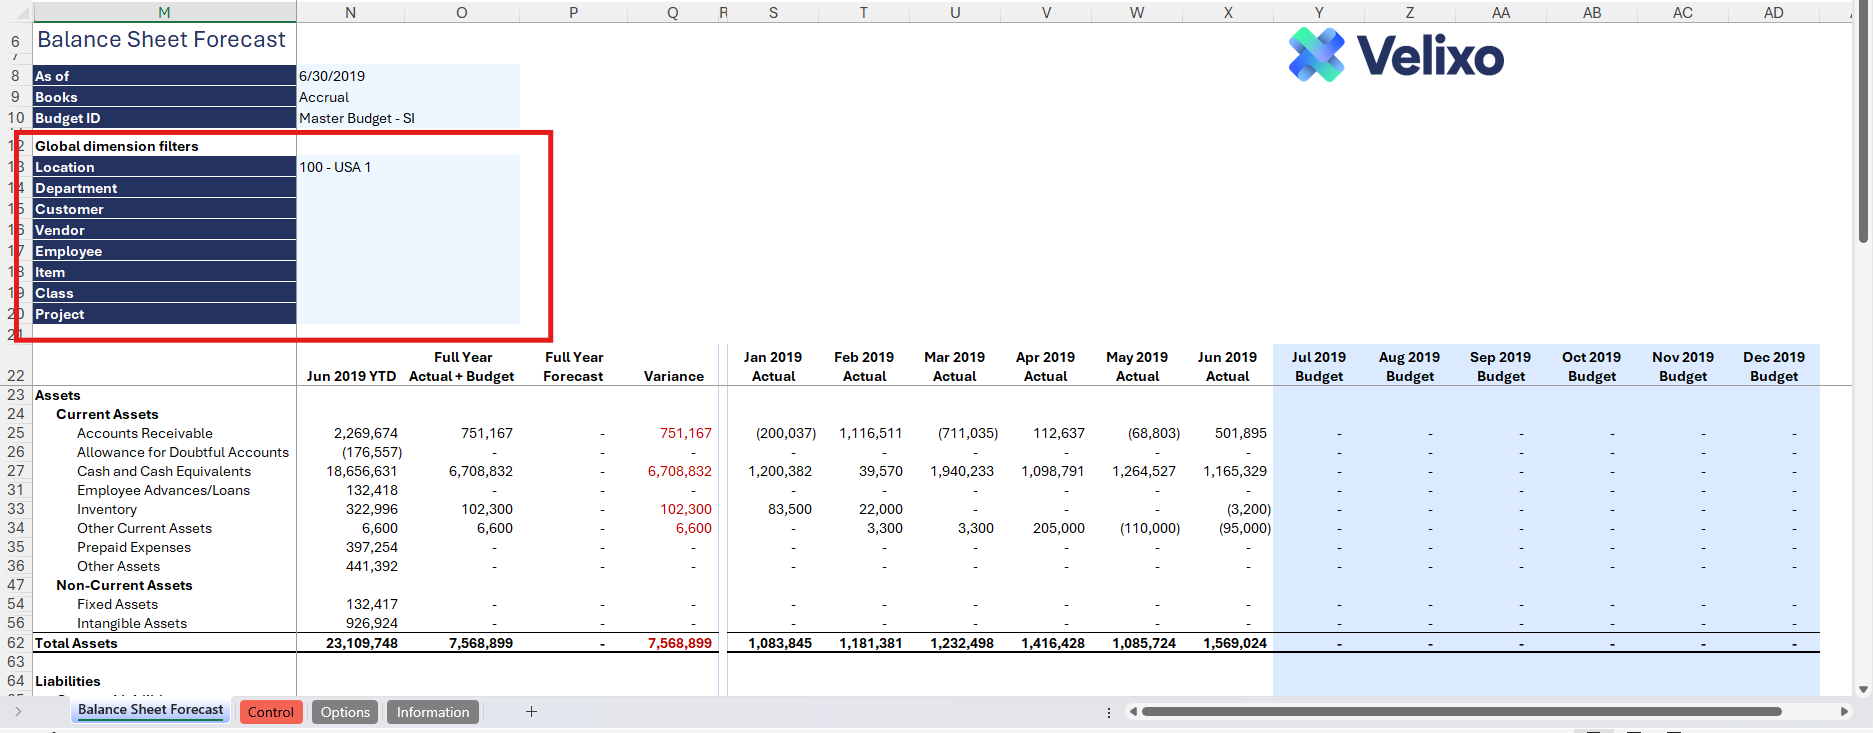Select row header 62 for Total Assets
The width and height of the screenshot is (1873, 733).
[15, 643]
